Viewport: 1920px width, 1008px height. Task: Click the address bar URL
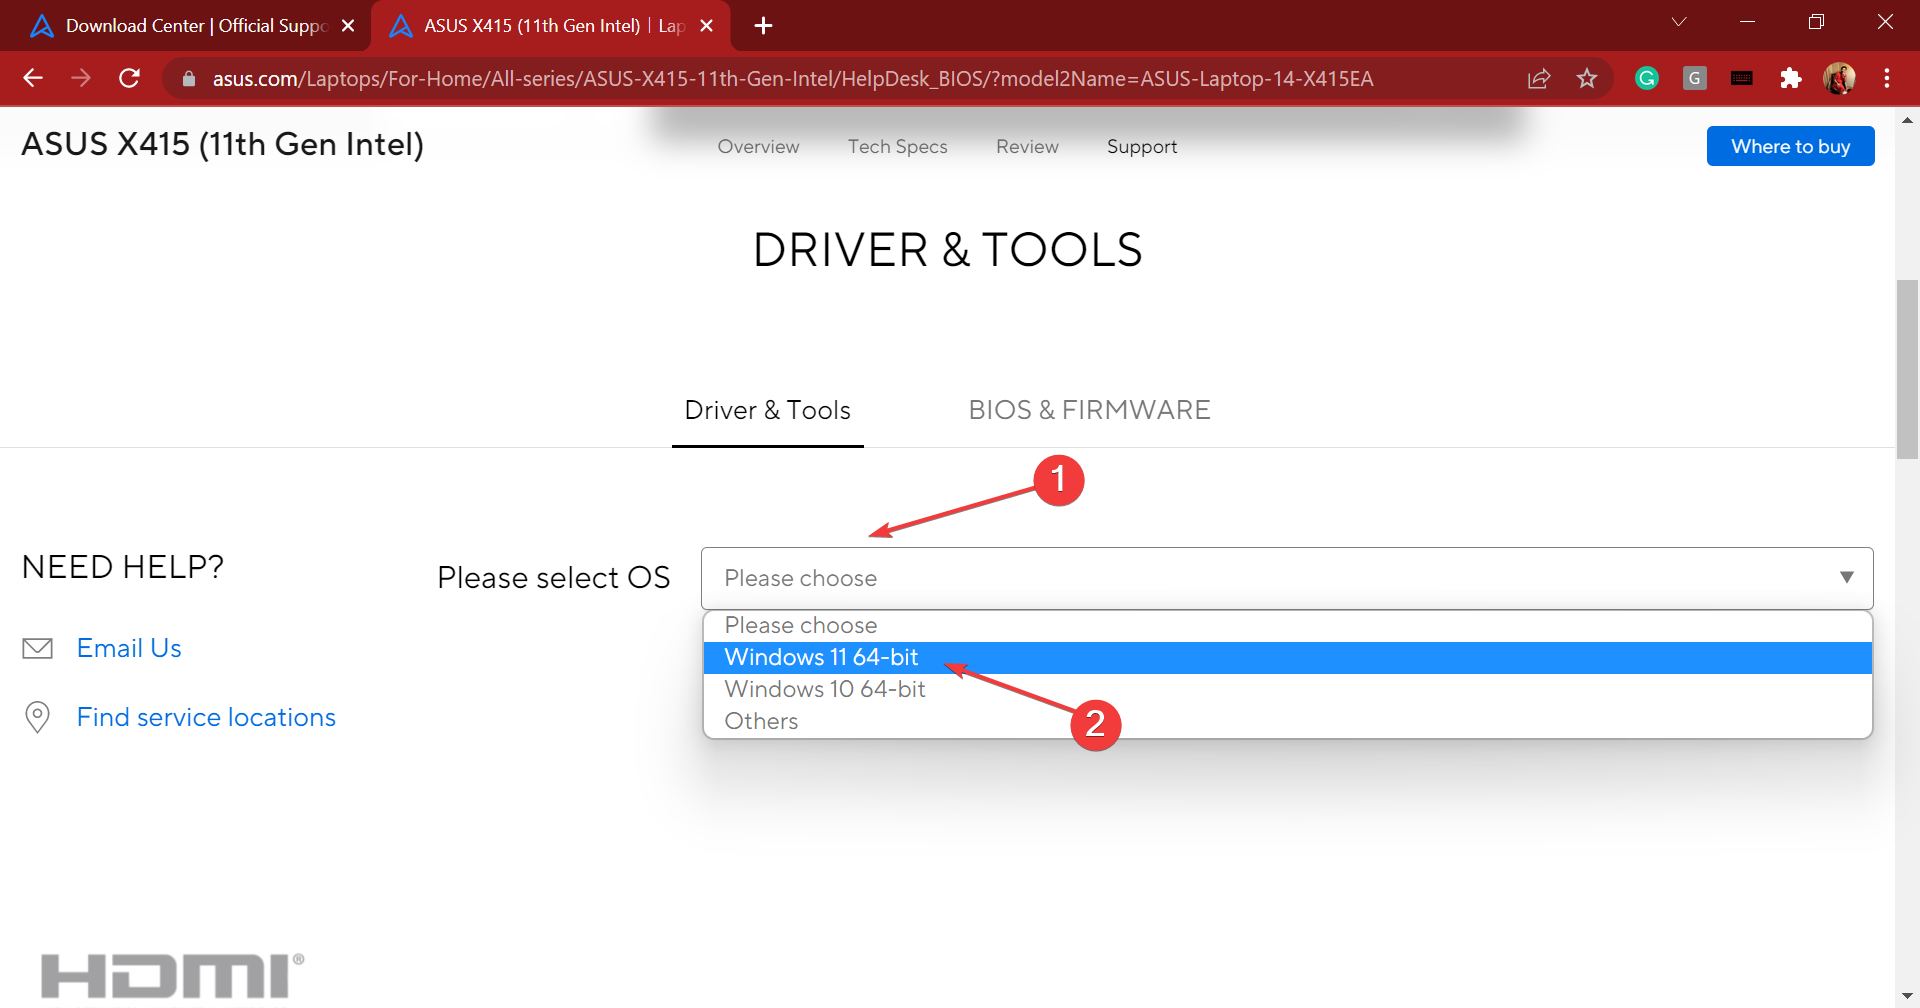(792, 79)
